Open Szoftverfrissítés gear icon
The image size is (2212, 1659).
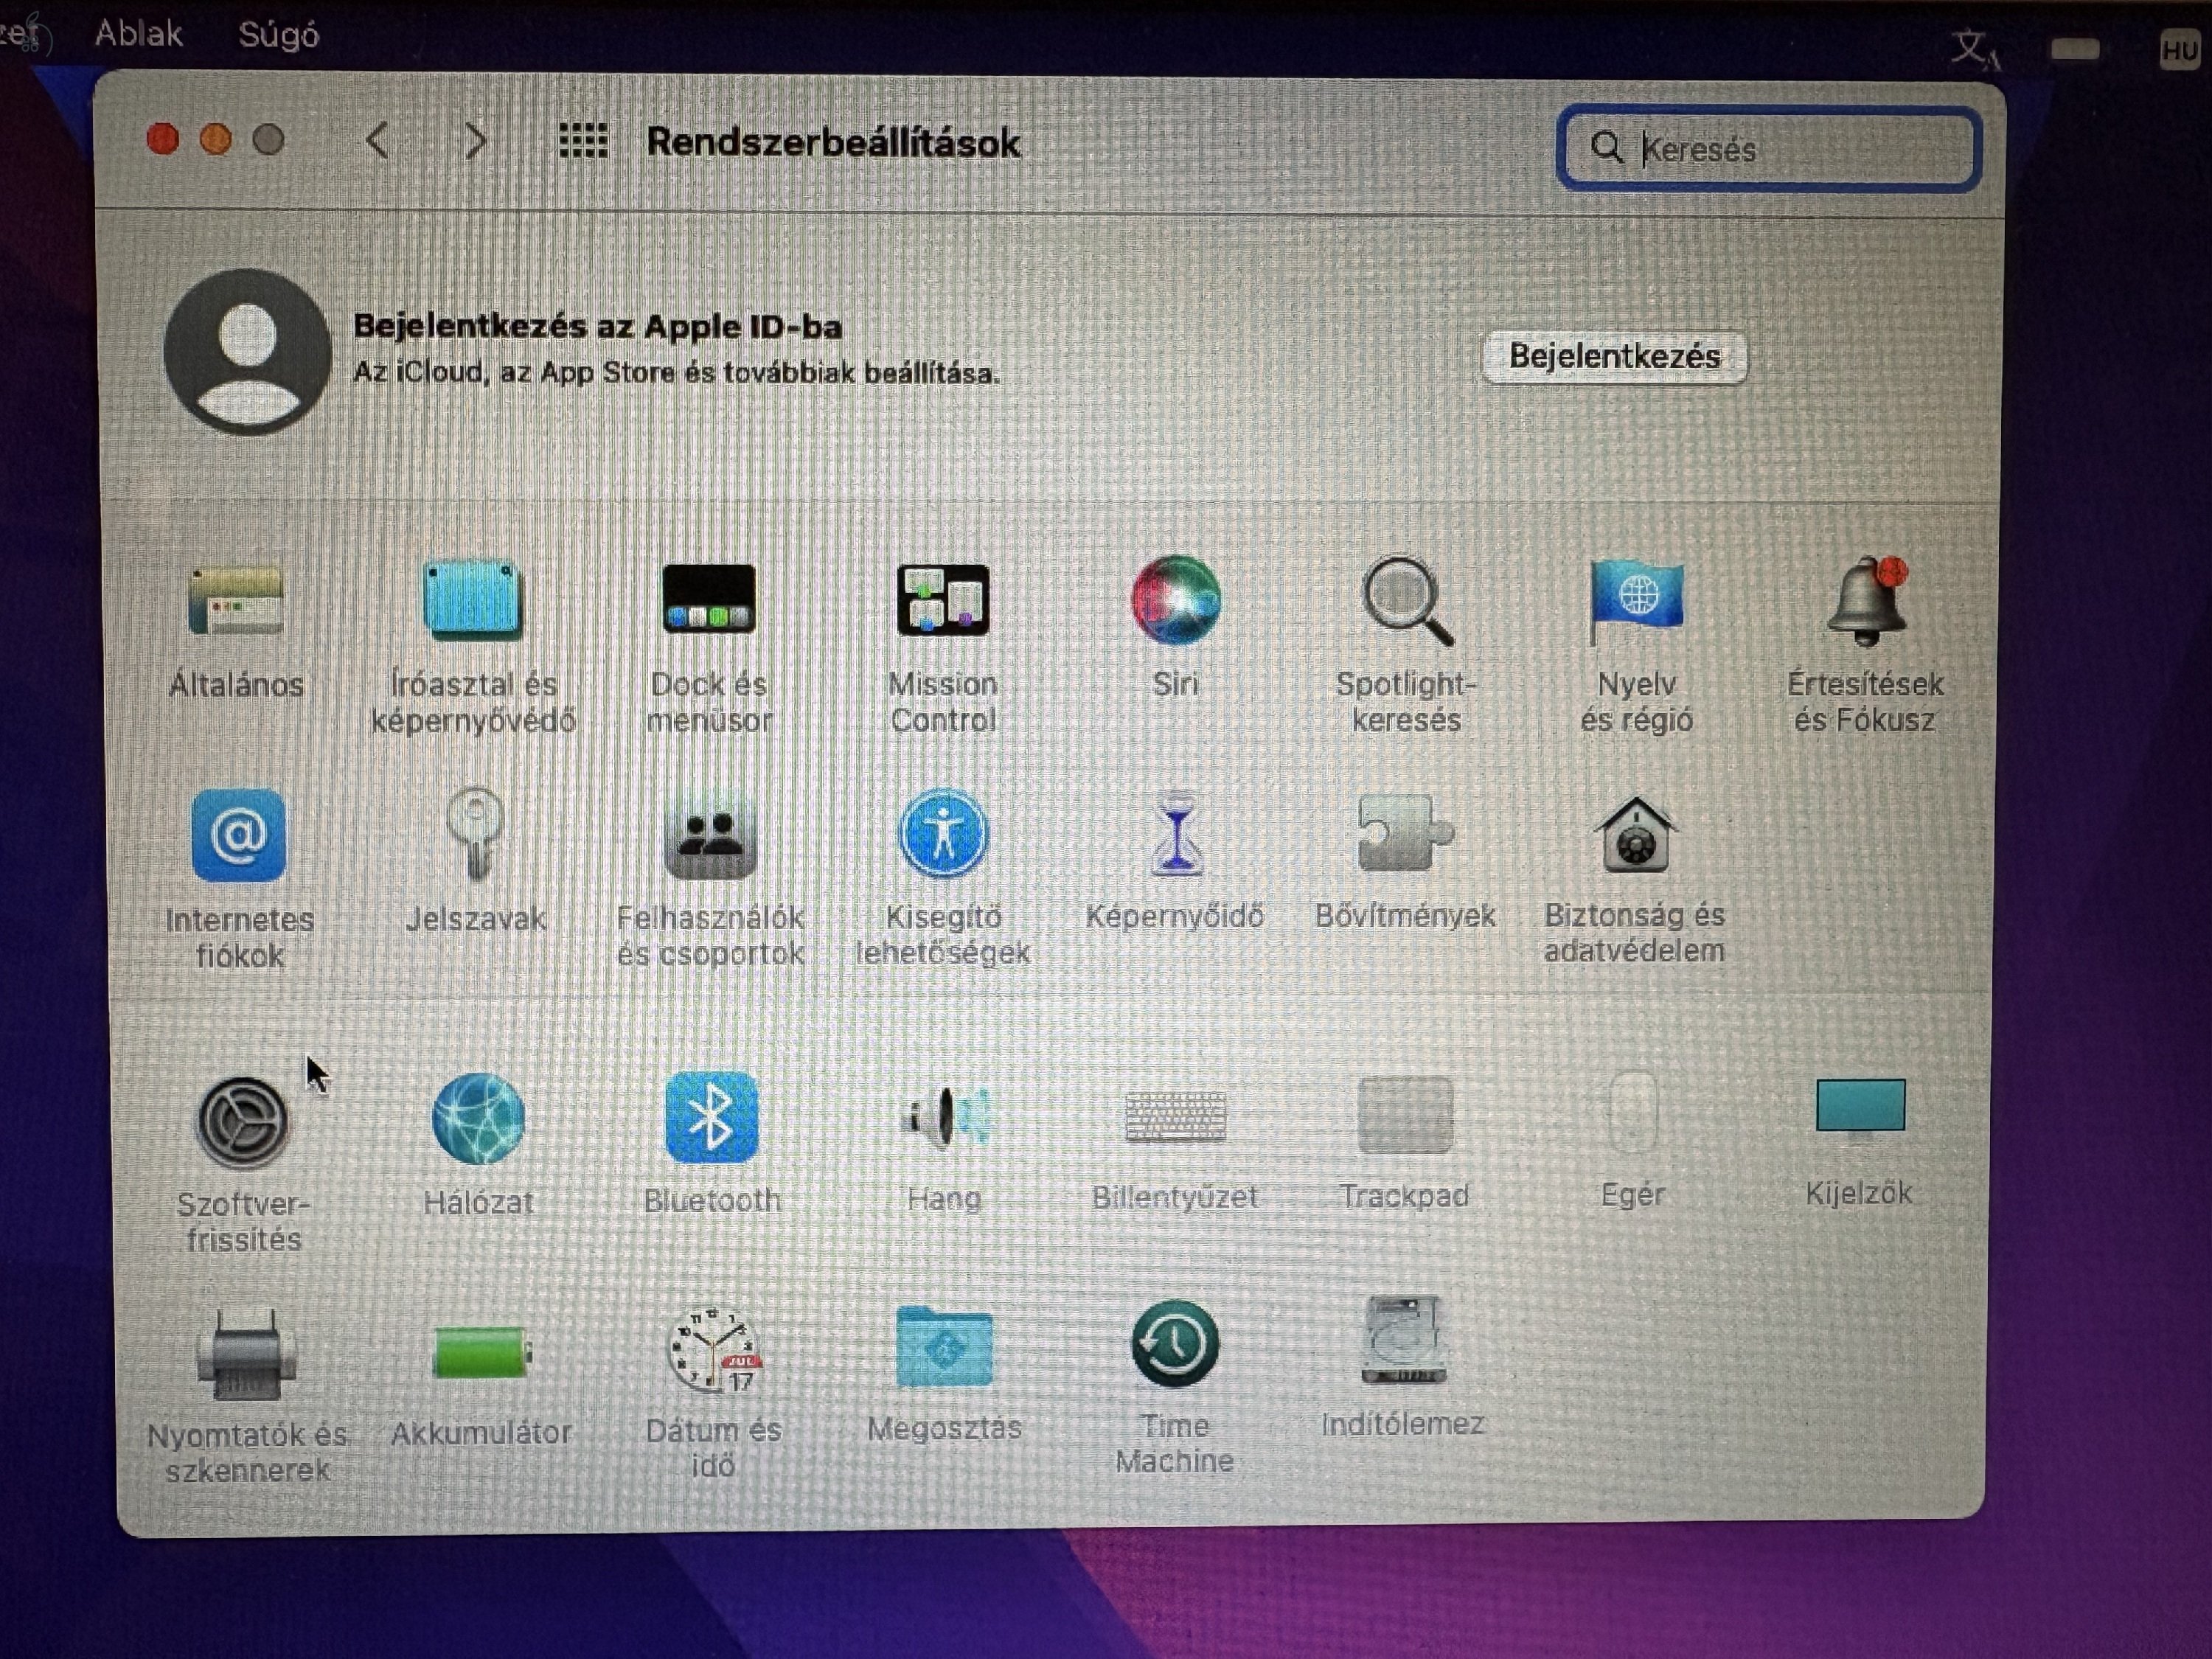(x=243, y=1122)
